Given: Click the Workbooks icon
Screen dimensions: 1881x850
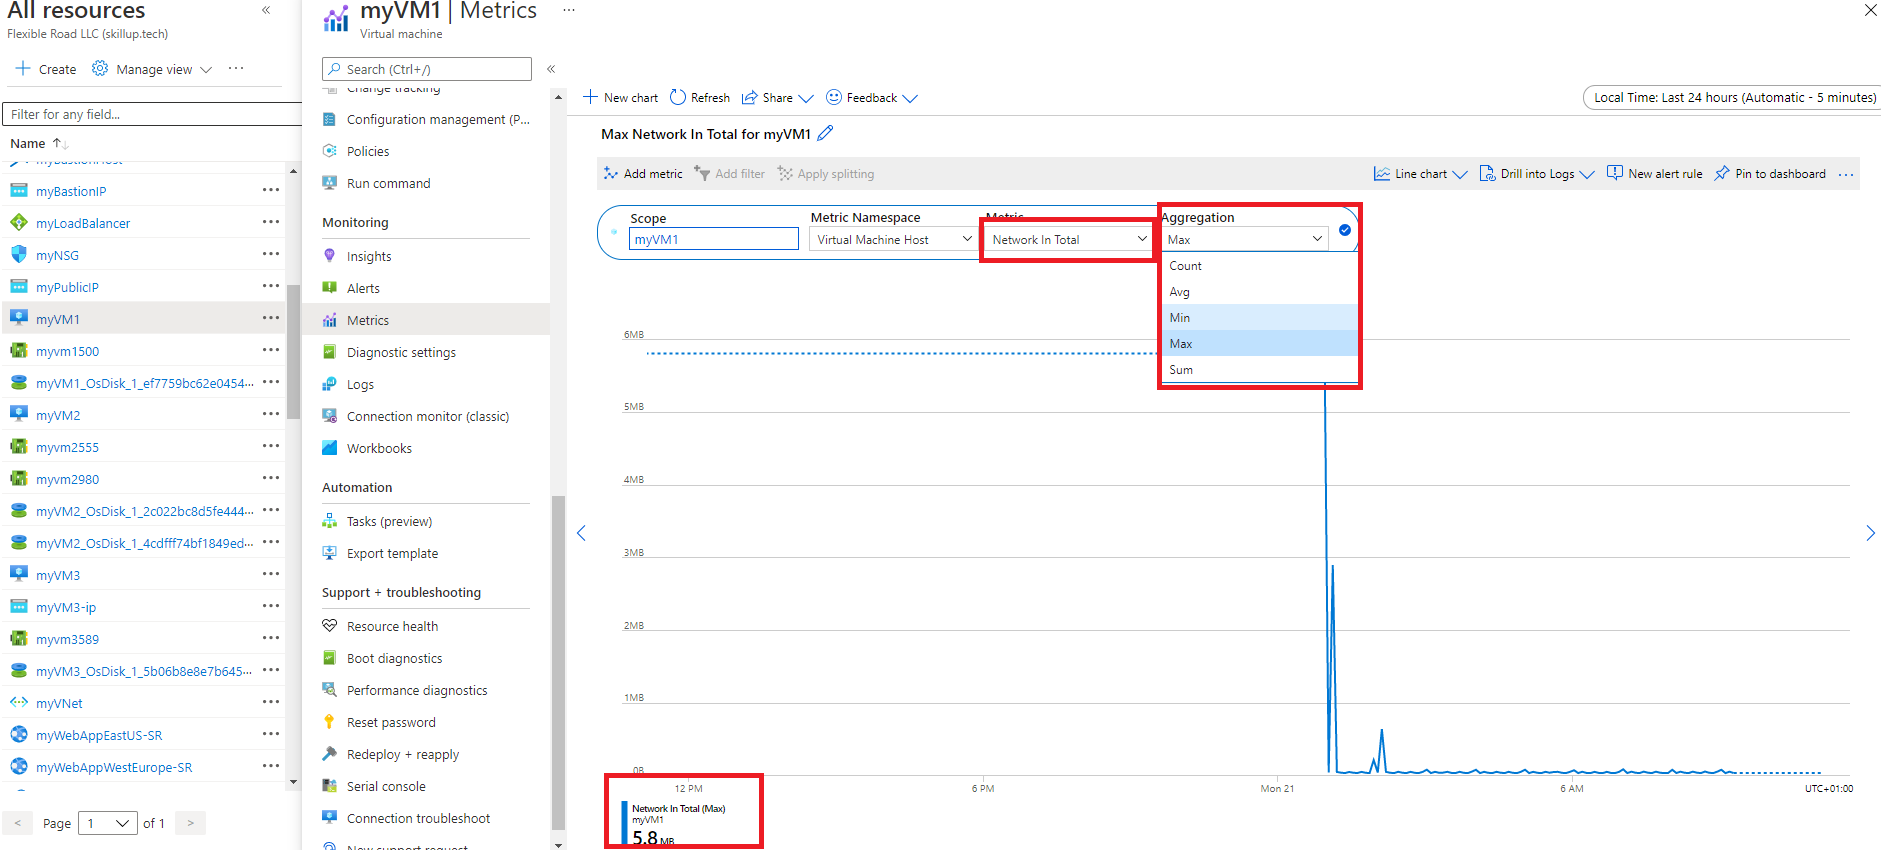Looking at the screenshot, I should [330, 448].
